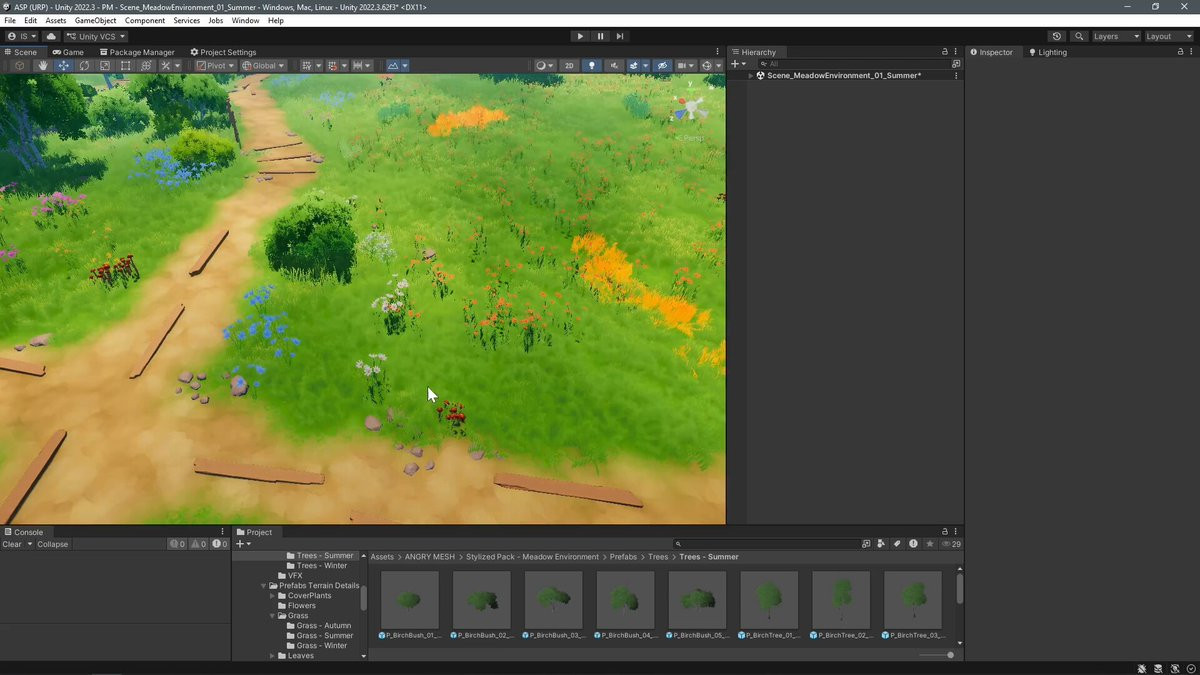Click the console Clear button
Screen dimensions: 1200x675
click(12, 544)
